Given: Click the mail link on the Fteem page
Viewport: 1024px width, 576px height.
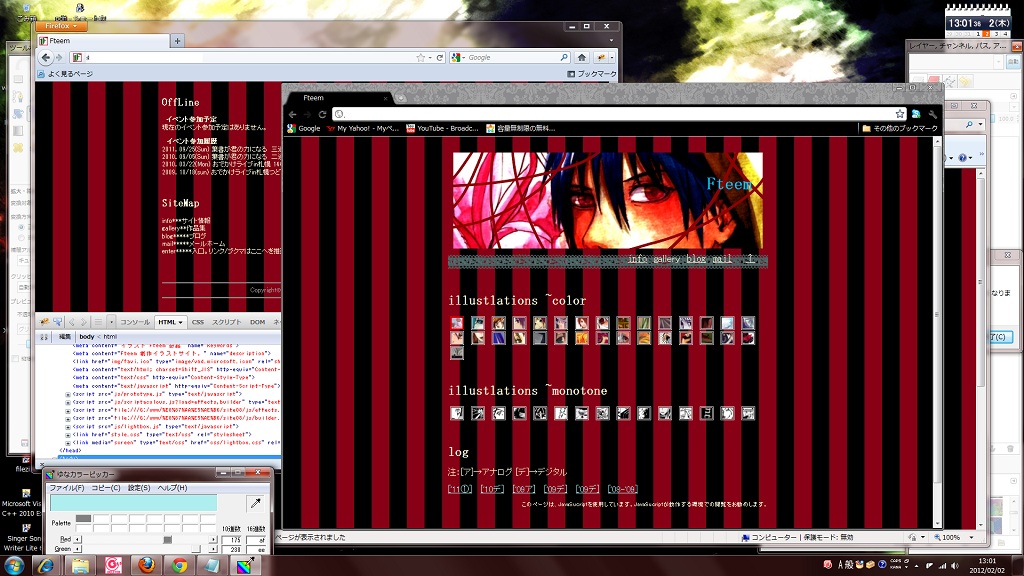Looking at the screenshot, I should 722,259.
